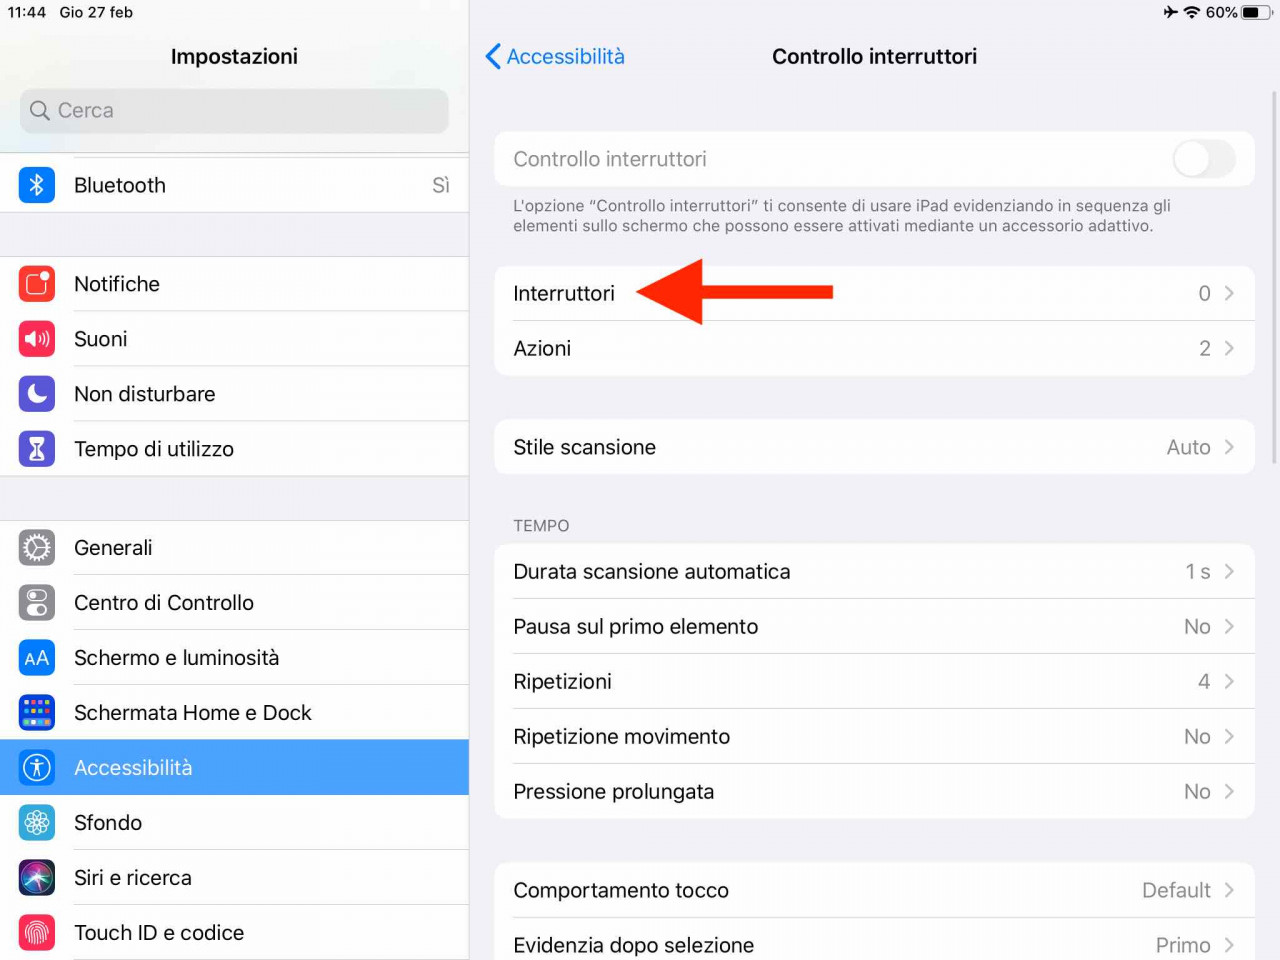This screenshot has height=960, width=1280.
Task: Tap the Non disturbare moon icon
Action: coord(37,394)
